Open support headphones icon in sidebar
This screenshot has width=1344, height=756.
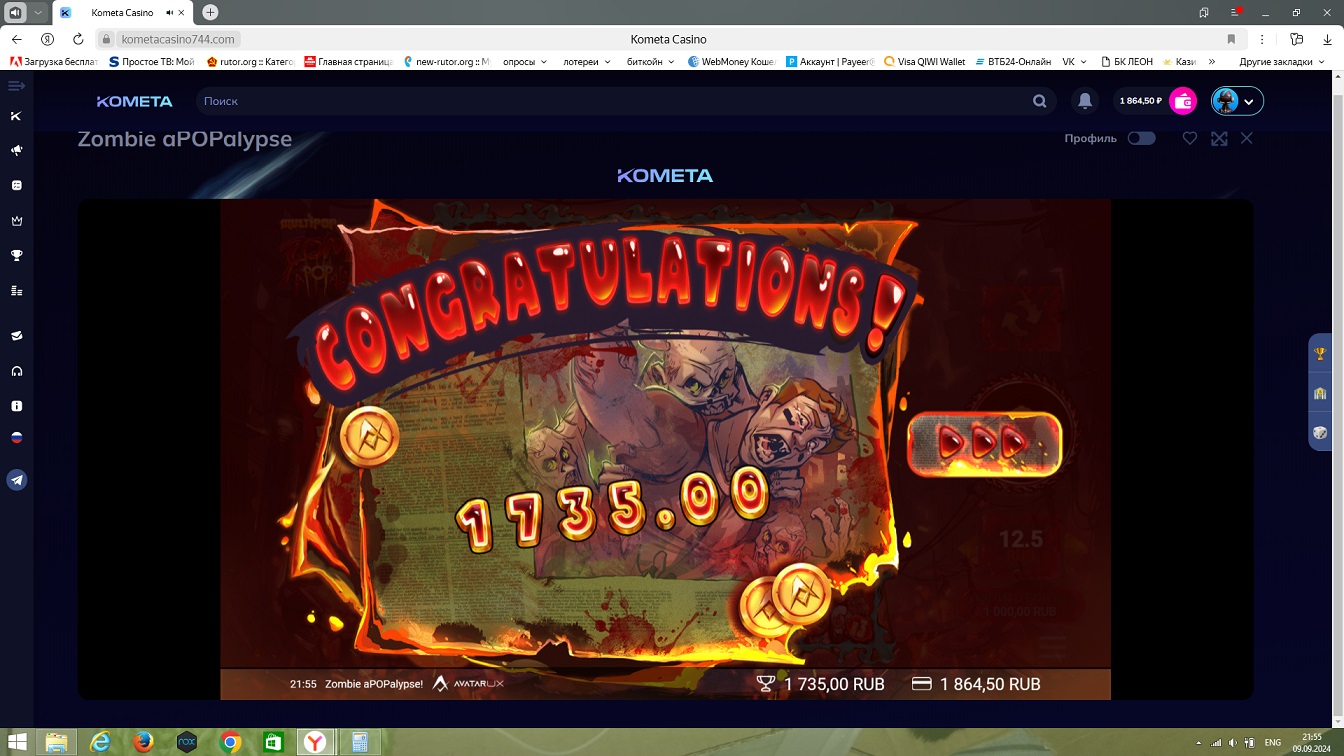coord(16,371)
